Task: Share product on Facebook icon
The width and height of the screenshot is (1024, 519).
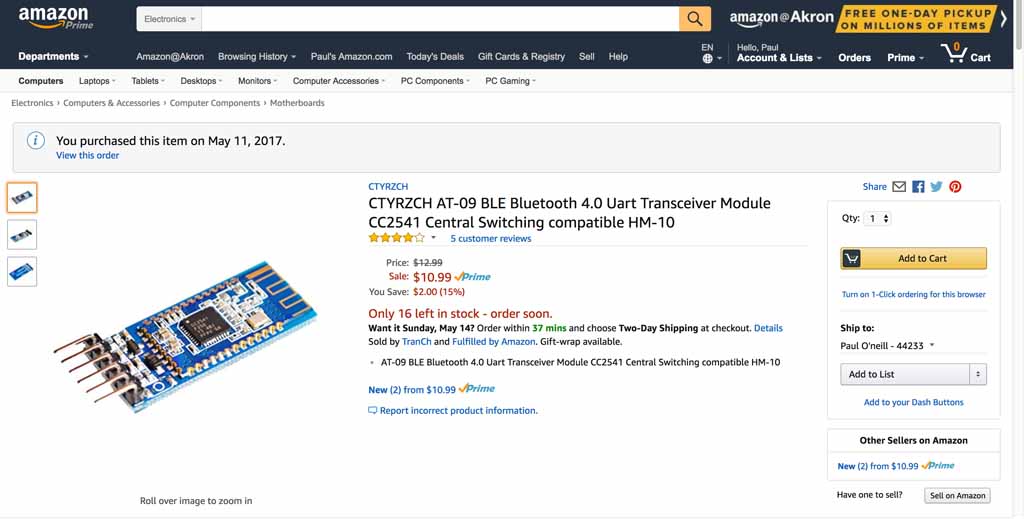Action: (x=918, y=187)
